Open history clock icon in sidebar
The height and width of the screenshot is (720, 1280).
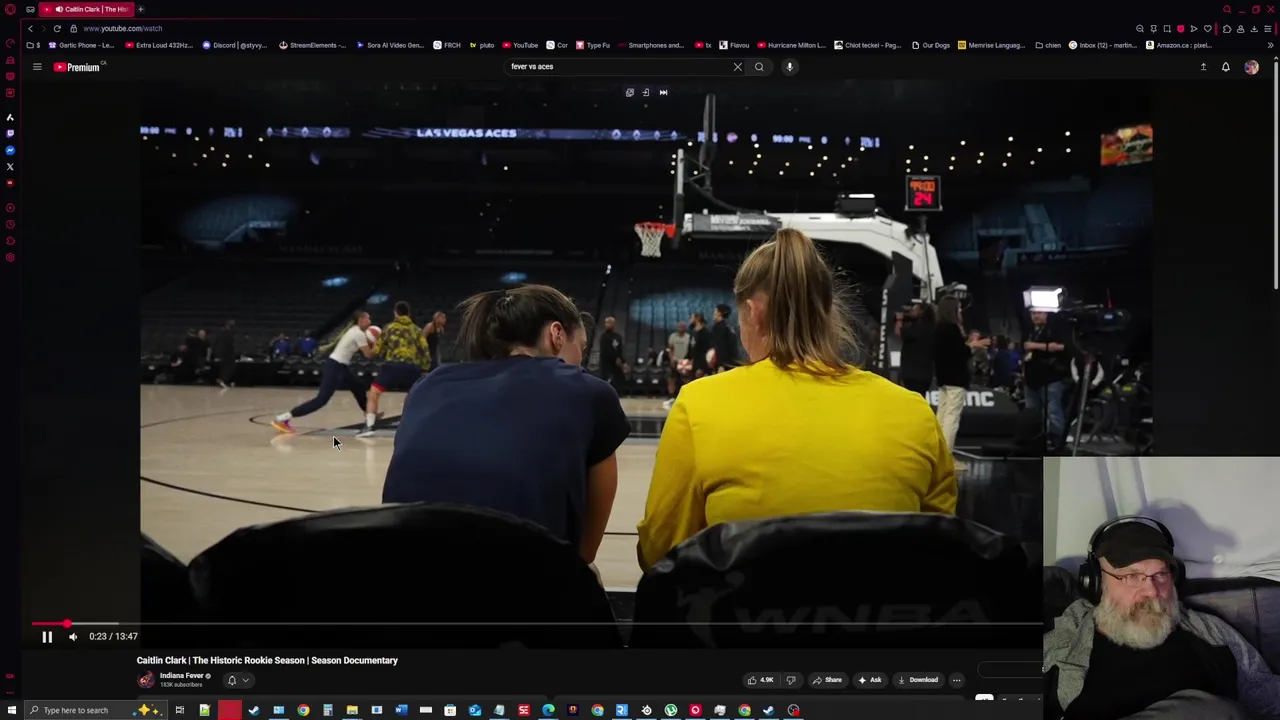point(10,224)
